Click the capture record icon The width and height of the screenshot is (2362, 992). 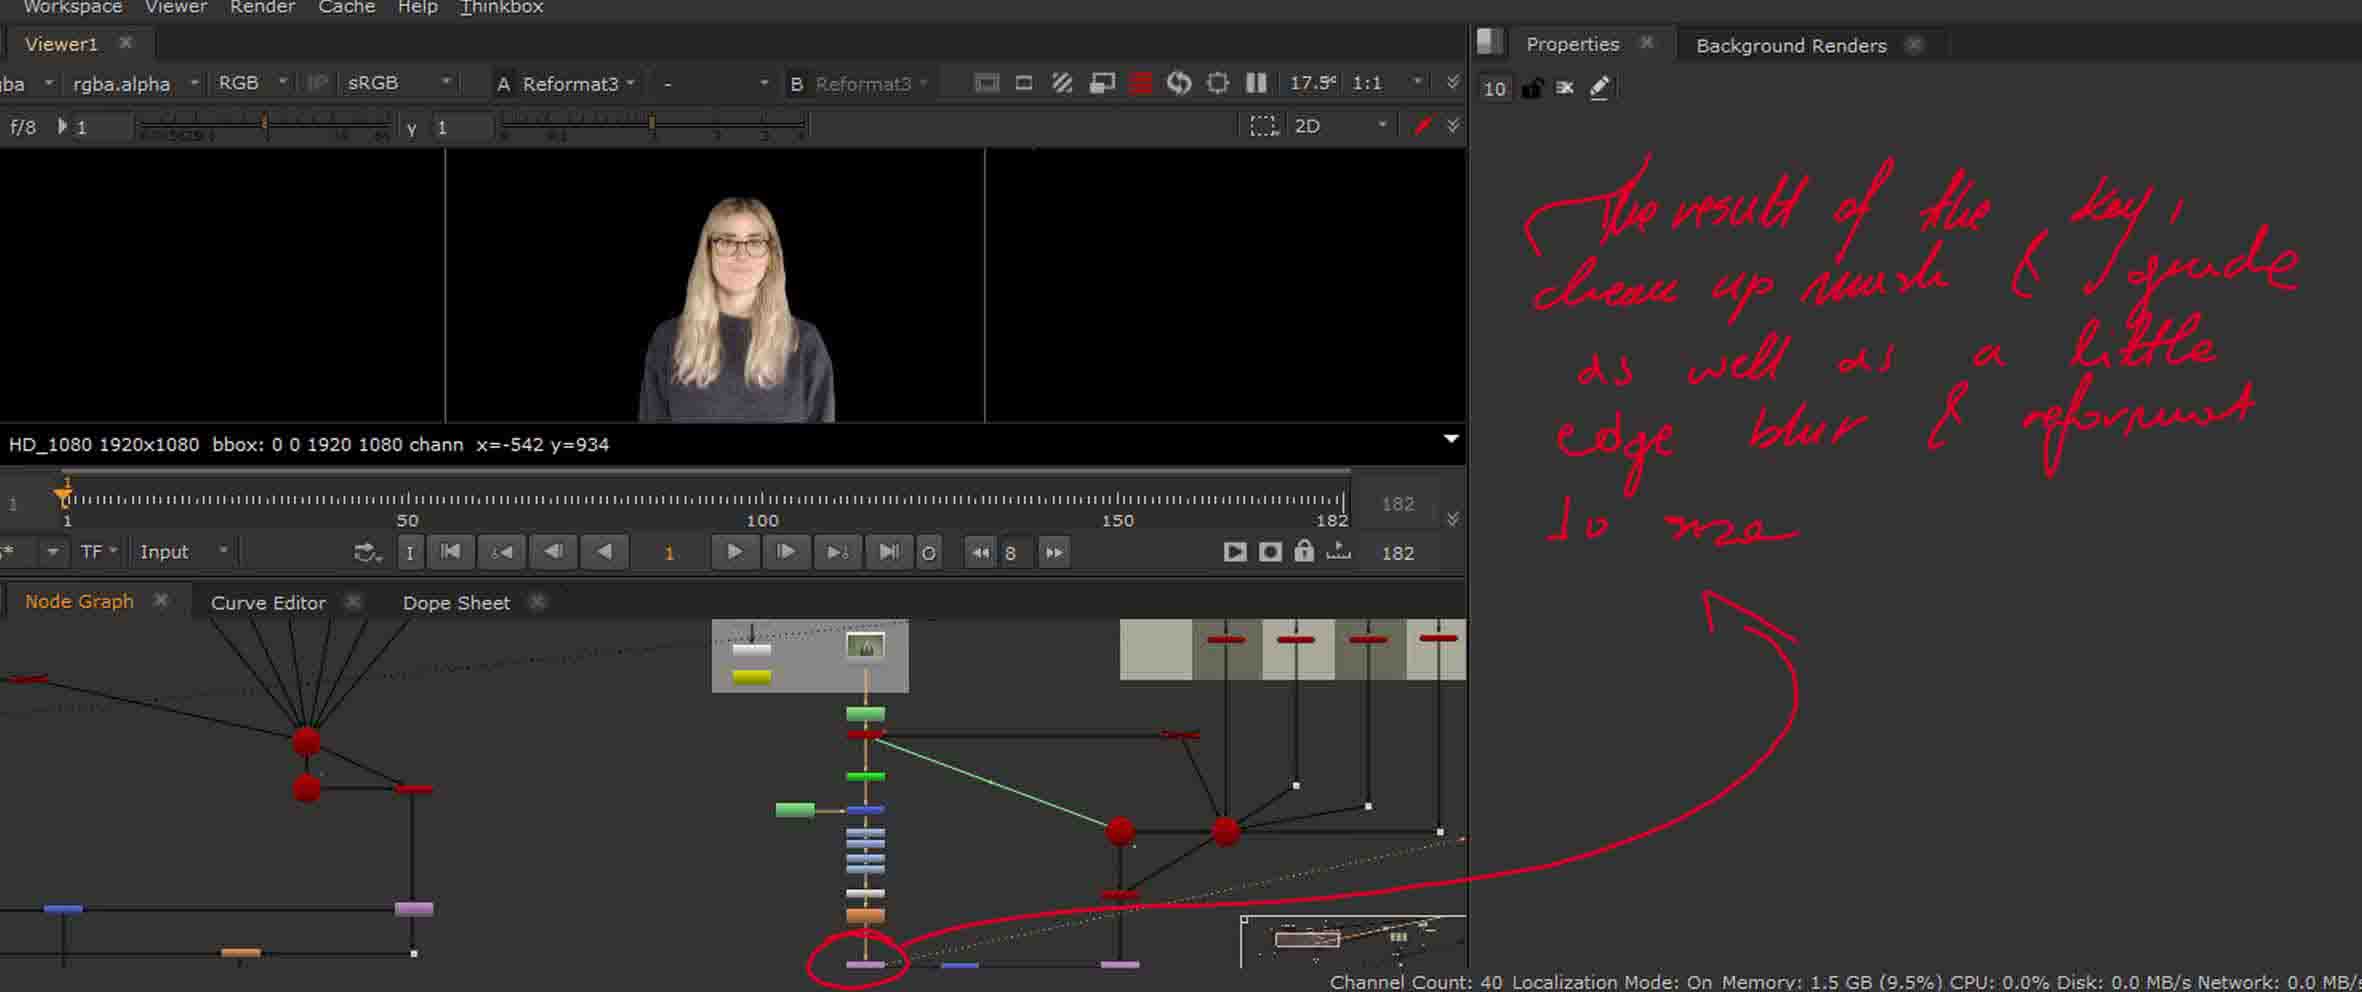[x=1270, y=552]
